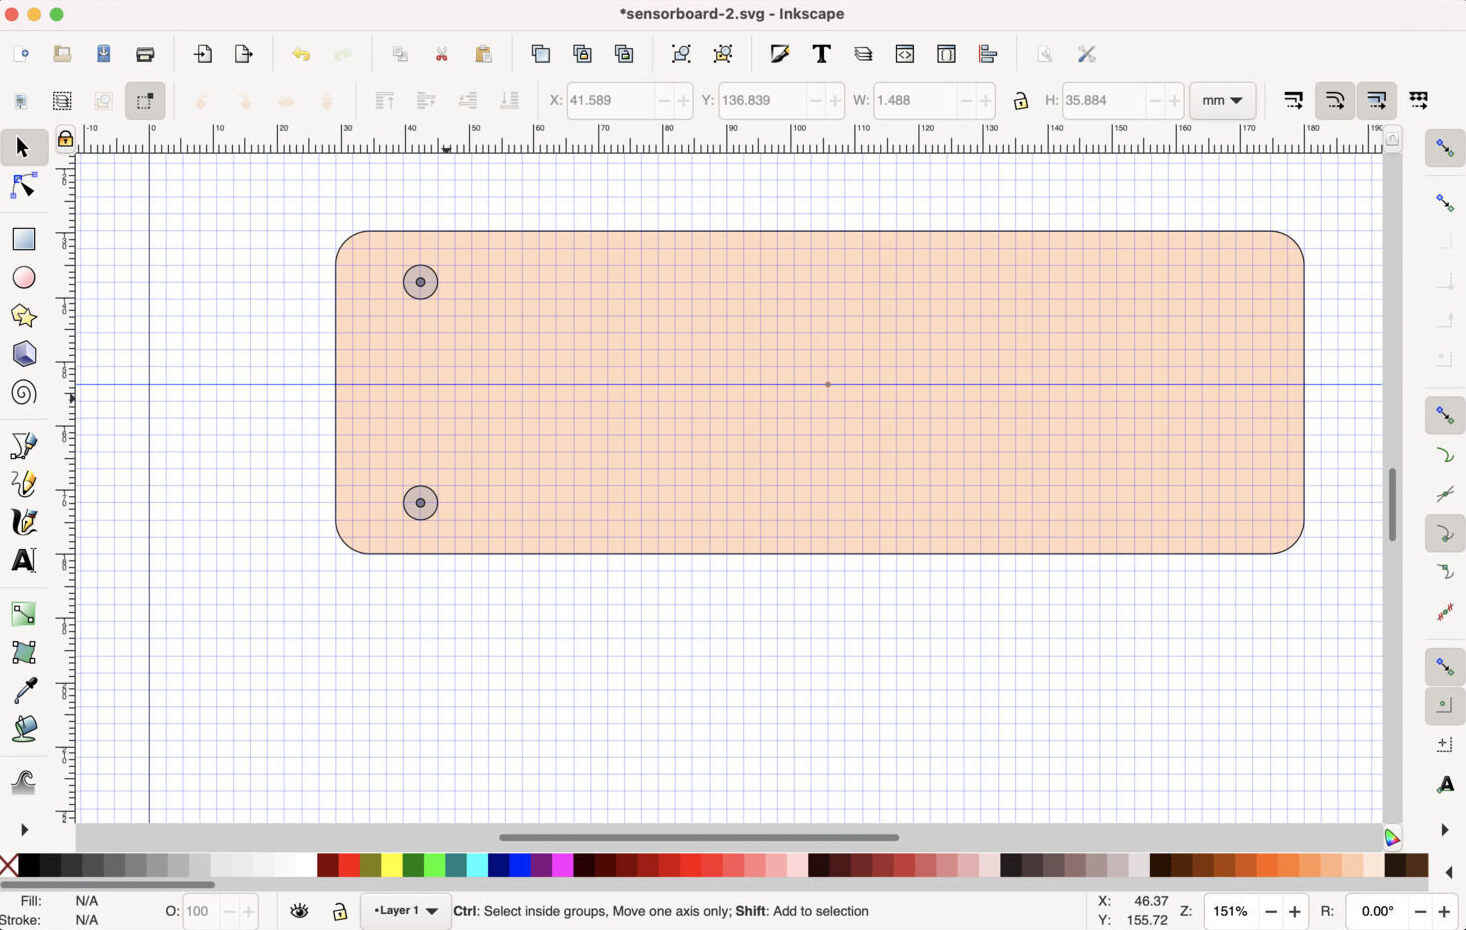The image size is (1466, 930).
Task: Toggle move gradients with object
Action: pyautogui.click(x=1377, y=100)
